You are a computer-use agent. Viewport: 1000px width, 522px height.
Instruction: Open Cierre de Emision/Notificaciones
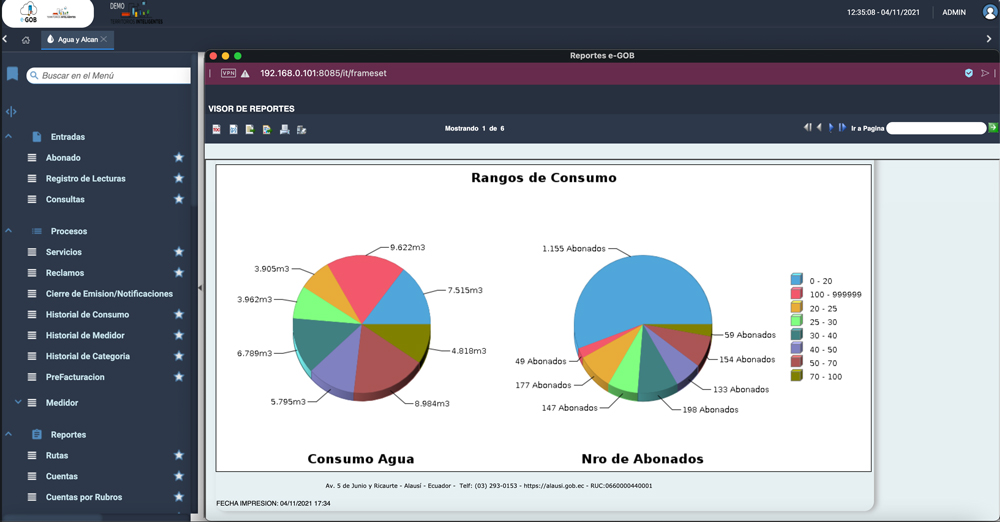[x=109, y=294]
